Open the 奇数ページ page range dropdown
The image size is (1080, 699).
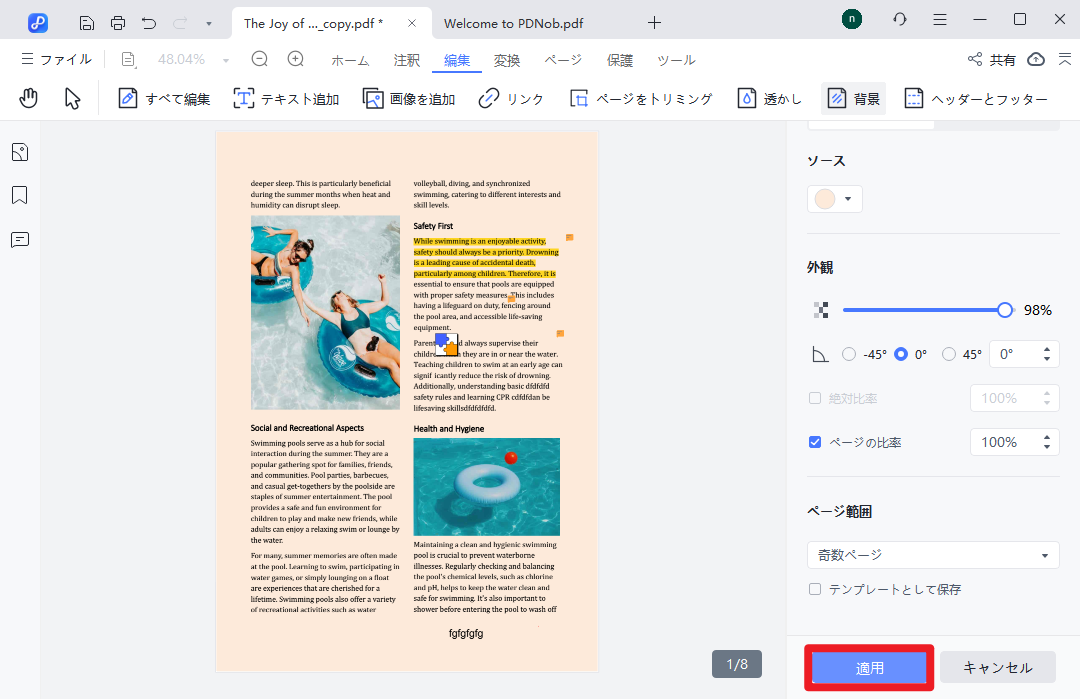point(932,555)
